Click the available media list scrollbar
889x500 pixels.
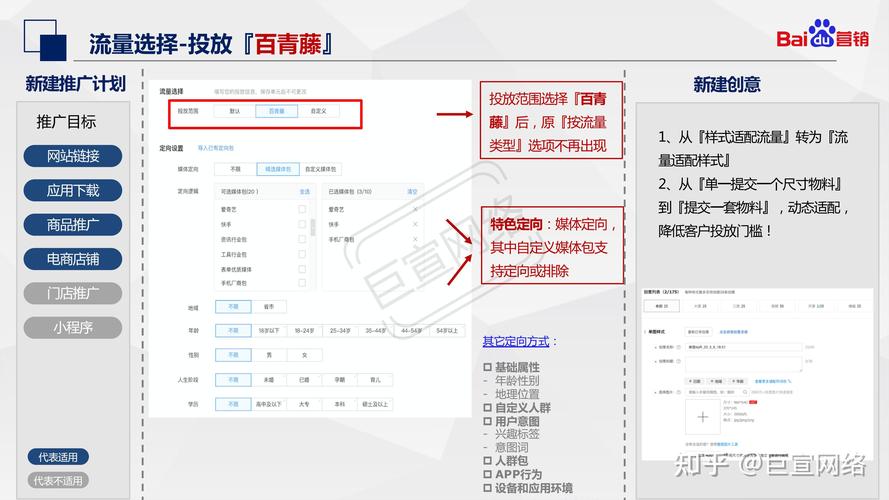312,227
